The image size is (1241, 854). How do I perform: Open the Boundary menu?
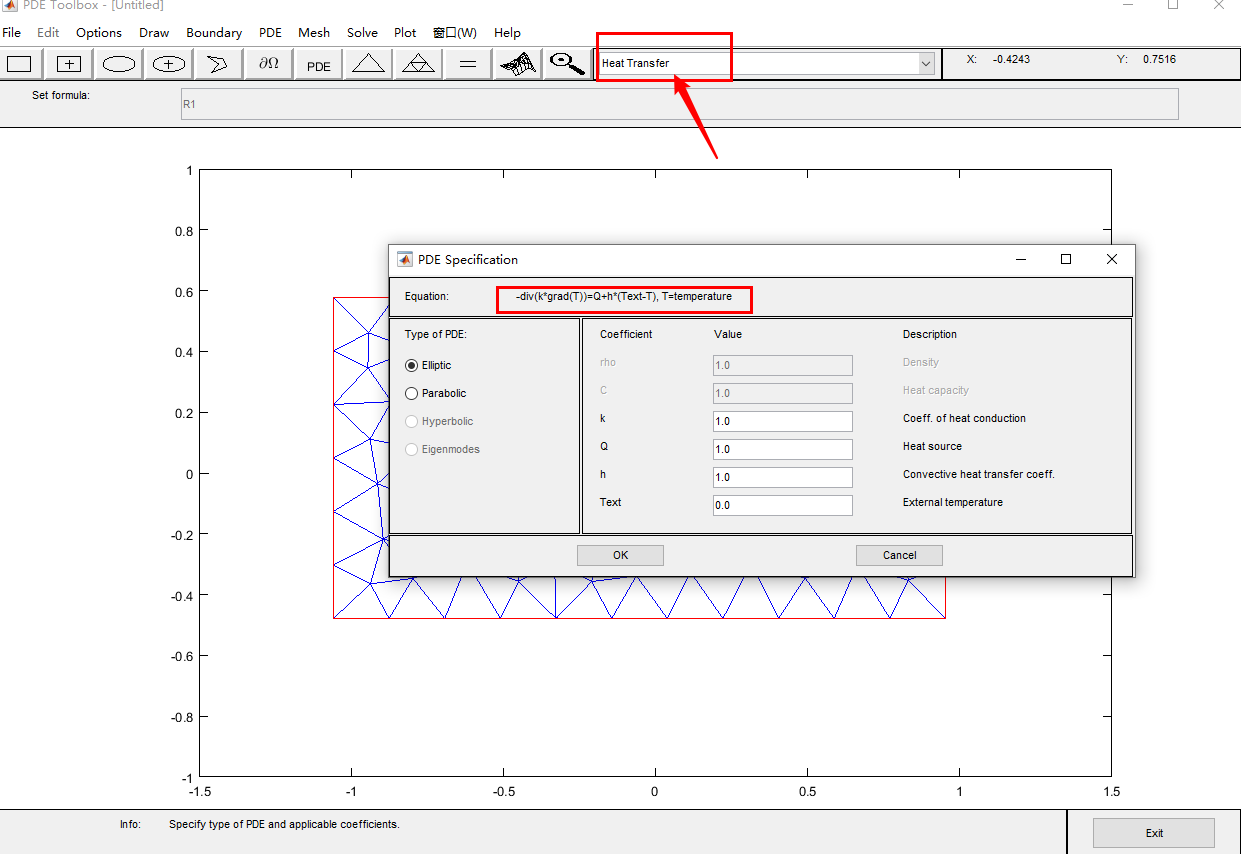click(214, 33)
